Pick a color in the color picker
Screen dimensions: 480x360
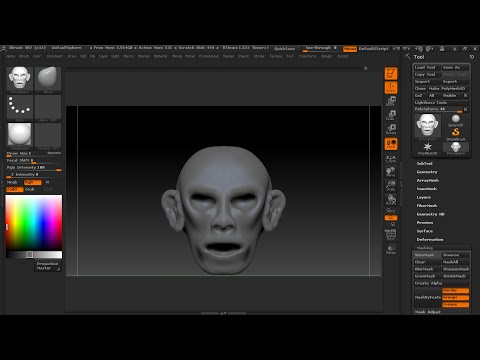[34, 222]
